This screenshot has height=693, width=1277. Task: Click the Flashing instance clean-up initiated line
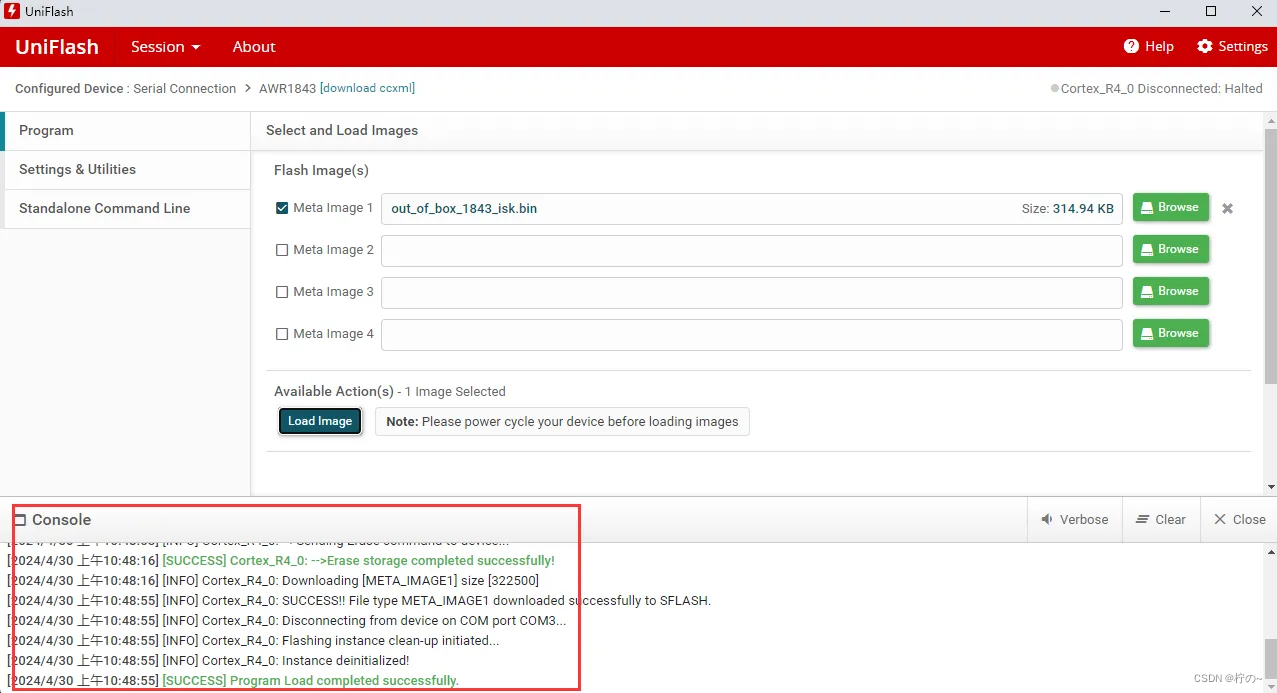(x=253, y=641)
